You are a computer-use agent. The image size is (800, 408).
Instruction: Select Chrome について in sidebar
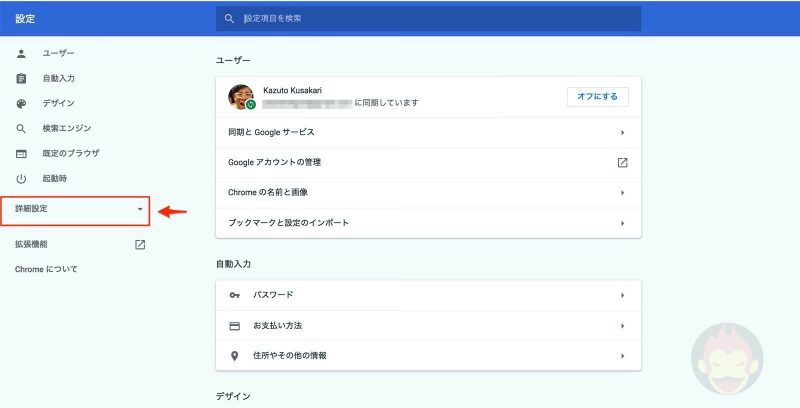[46, 269]
